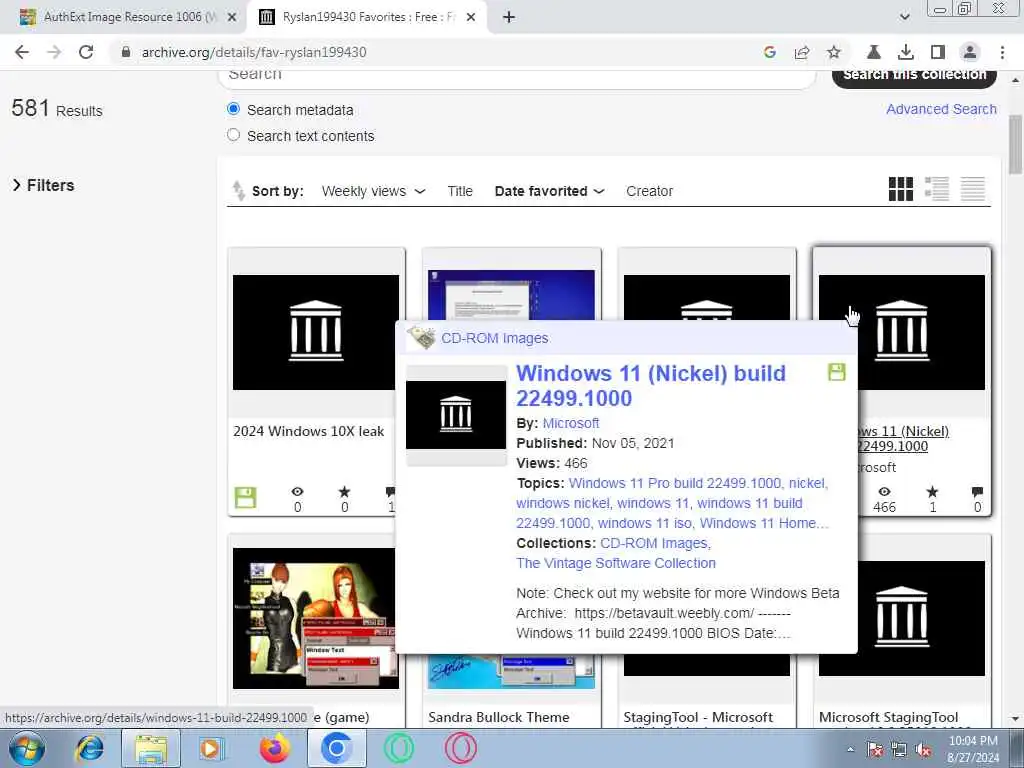Switch to compact list view
Image resolution: width=1024 pixels, height=768 pixels.
coord(972,189)
